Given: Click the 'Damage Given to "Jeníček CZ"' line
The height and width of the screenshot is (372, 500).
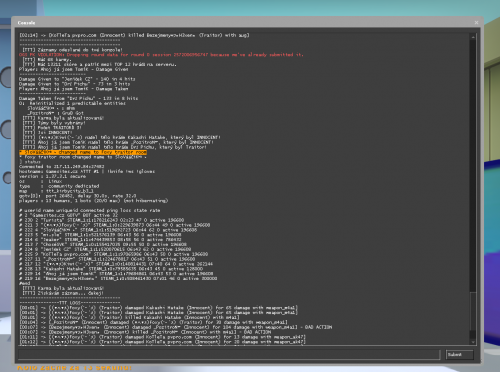Looking at the screenshot, I should (x=77, y=79).
